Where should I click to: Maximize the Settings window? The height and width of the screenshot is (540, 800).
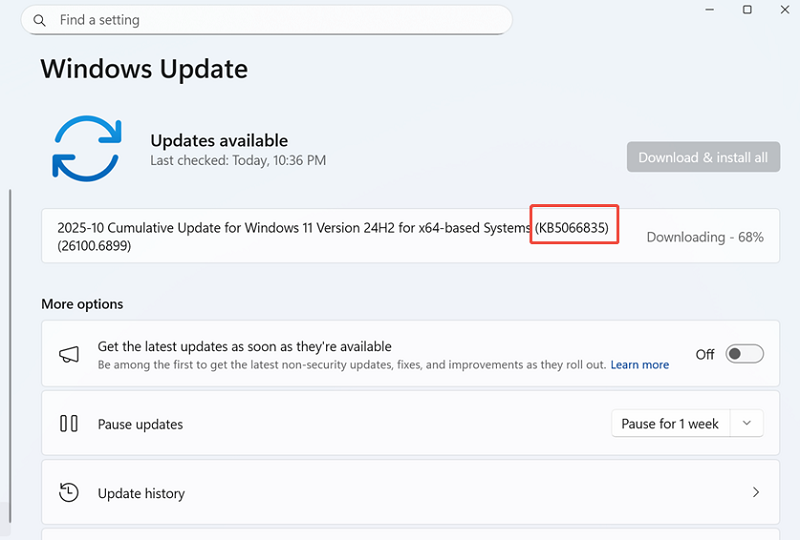coord(747,9)
